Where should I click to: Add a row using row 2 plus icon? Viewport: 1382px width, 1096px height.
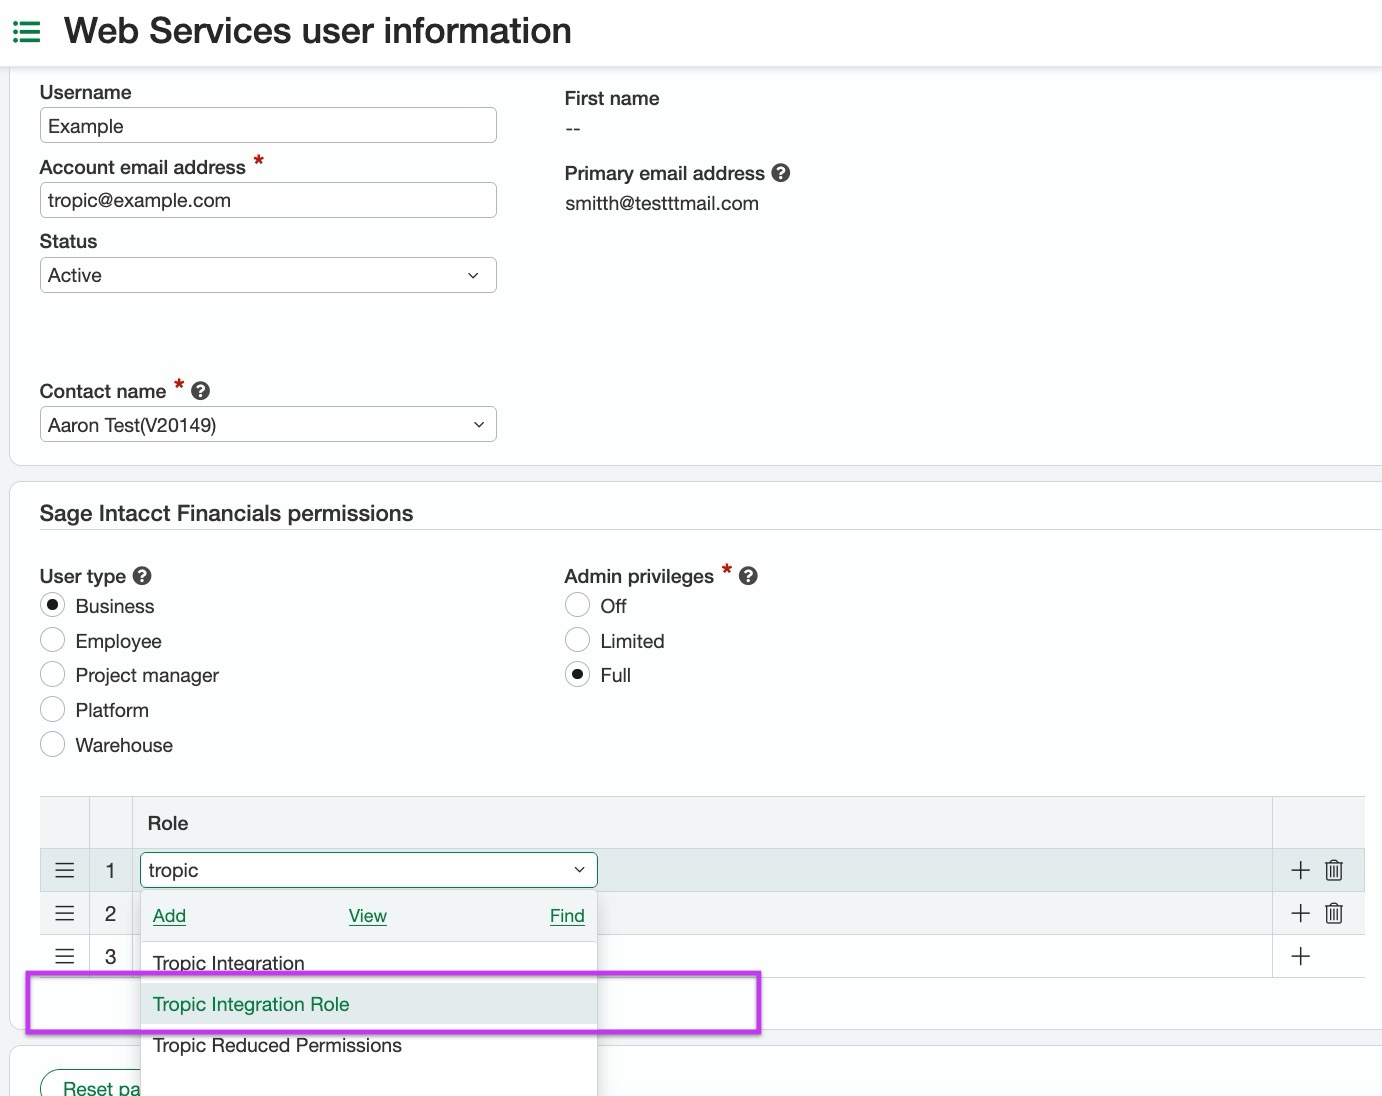tap(1300, 913)
